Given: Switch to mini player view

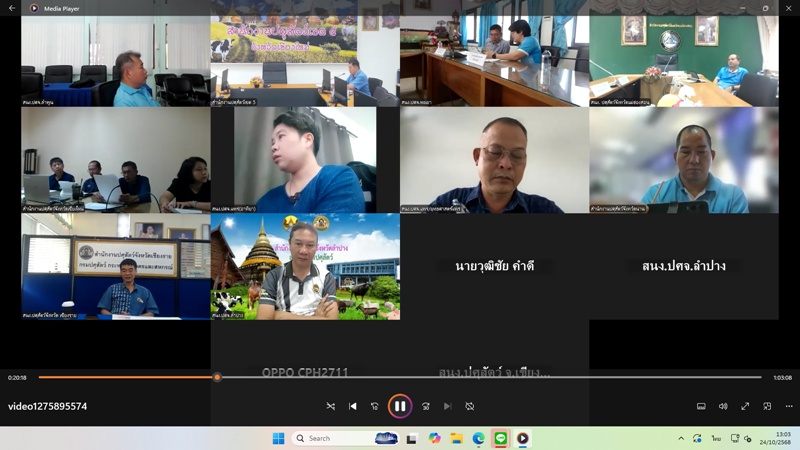Looking at the screenshot, I should [x=767, y=406].
